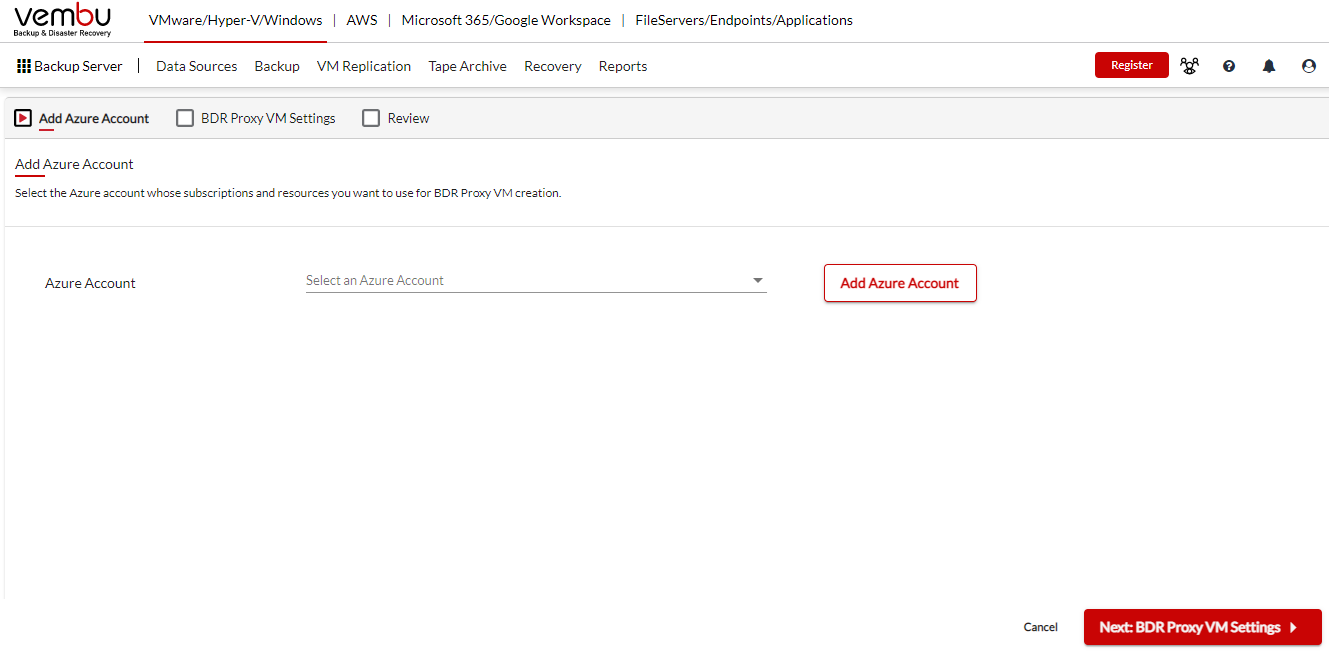Click Next: BDR Proxy VM Settings button

(1203, 627)
